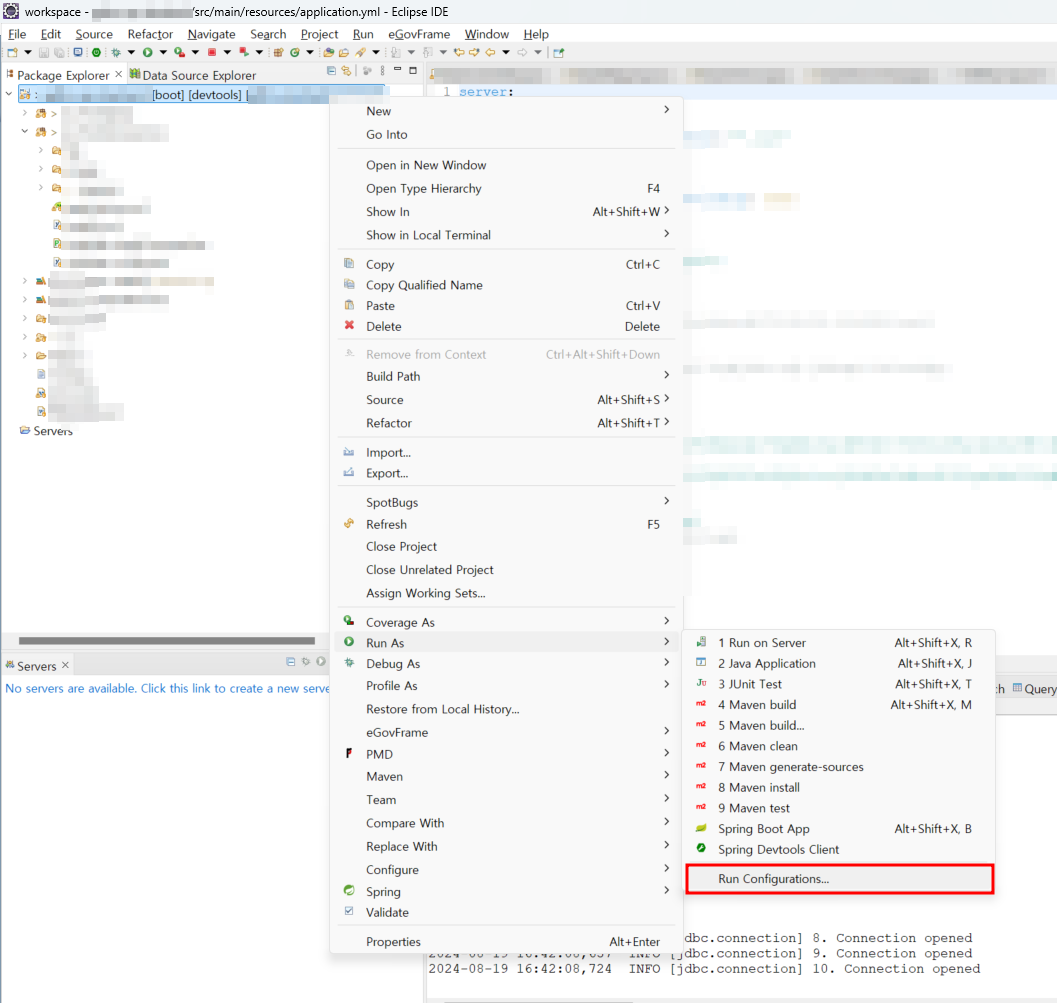Select Spring Devtools Client
The width and height of the screenshot is (1057, 1003).
click(x=839, y=849)
